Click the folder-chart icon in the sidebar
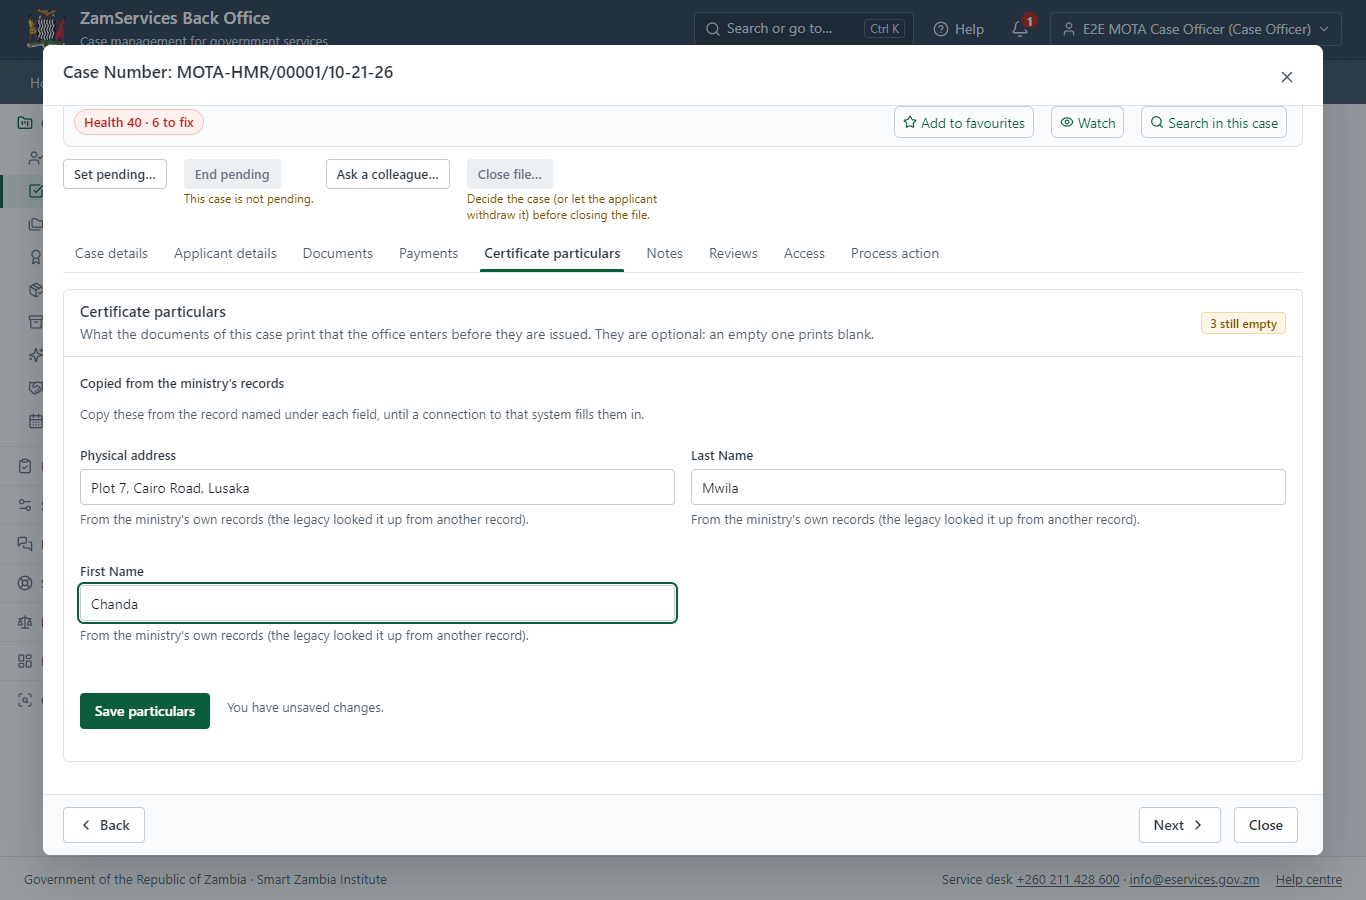Image resolution: width=1366 pixels, height=900 pixels. click(25, 123)
